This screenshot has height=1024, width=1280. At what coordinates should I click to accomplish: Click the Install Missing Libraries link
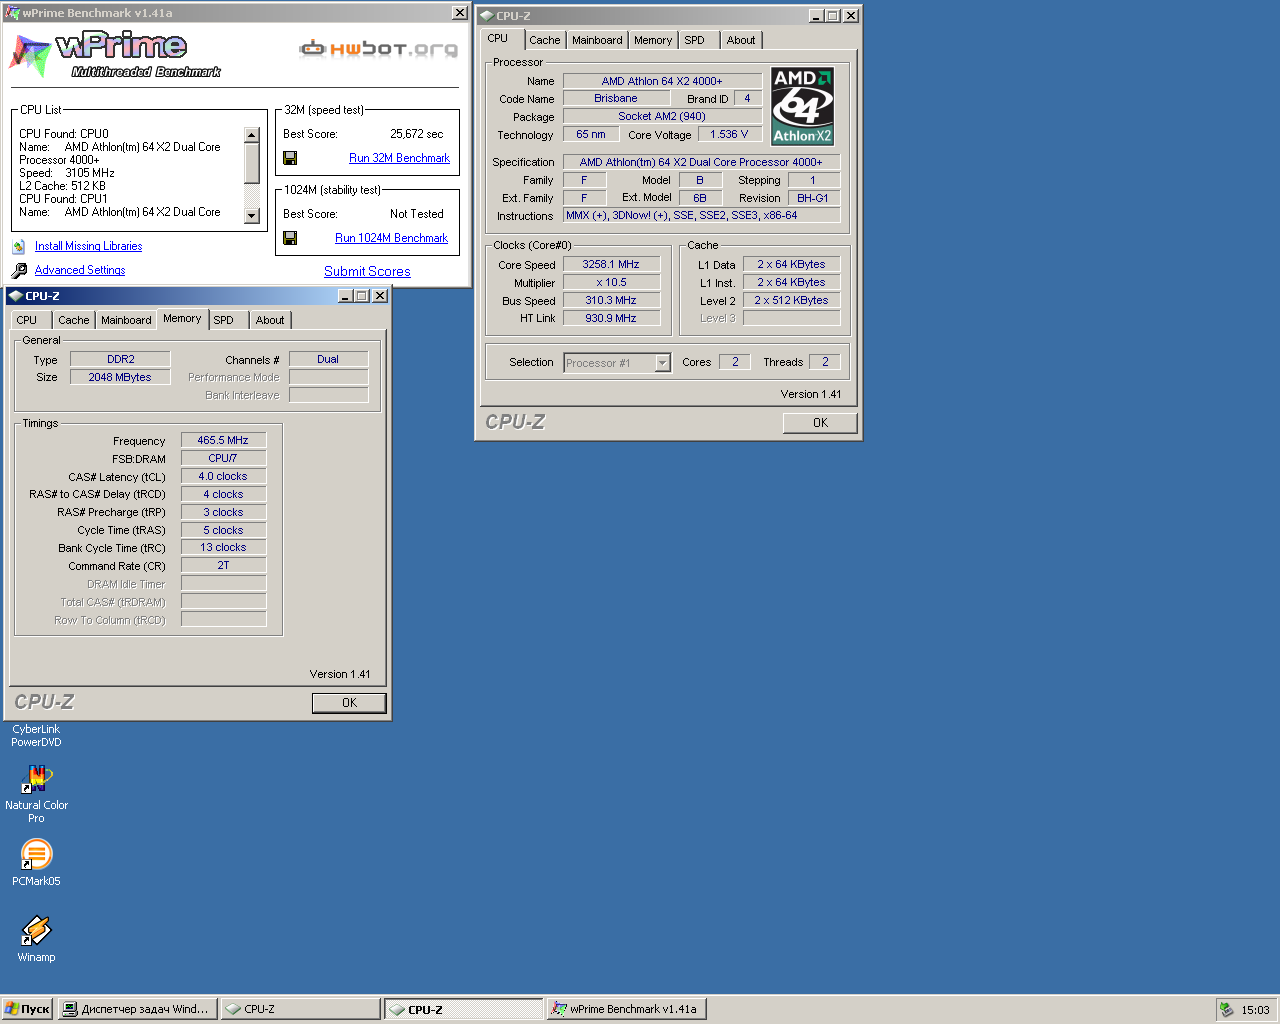coord(88,246)
